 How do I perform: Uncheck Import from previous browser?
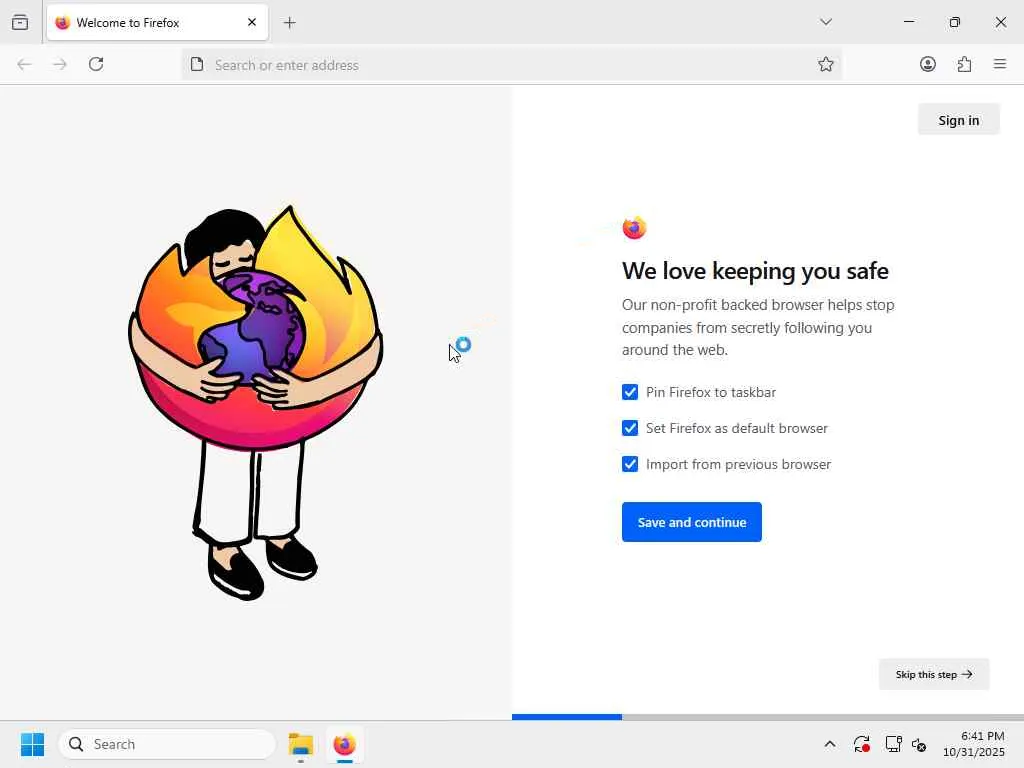pos(630,464)
